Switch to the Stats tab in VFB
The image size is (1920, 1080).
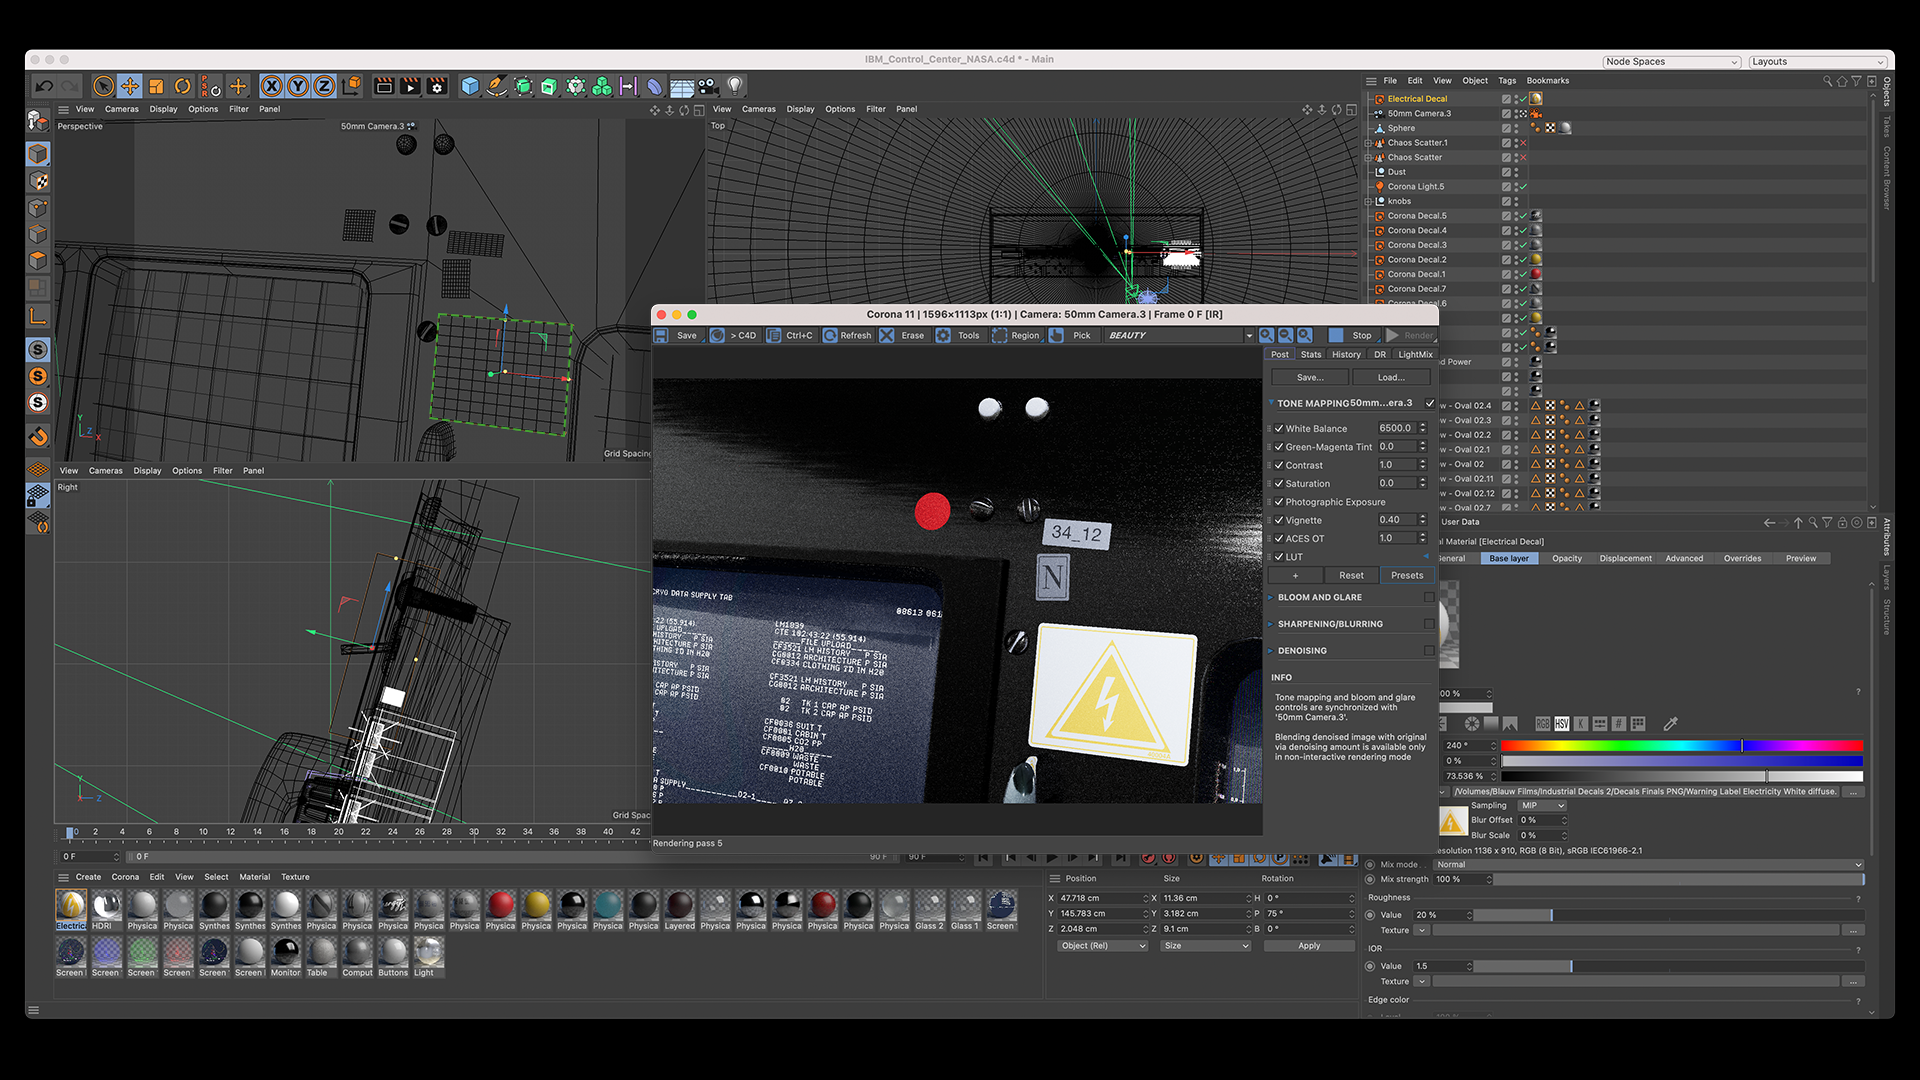(x=1311, y=354)
